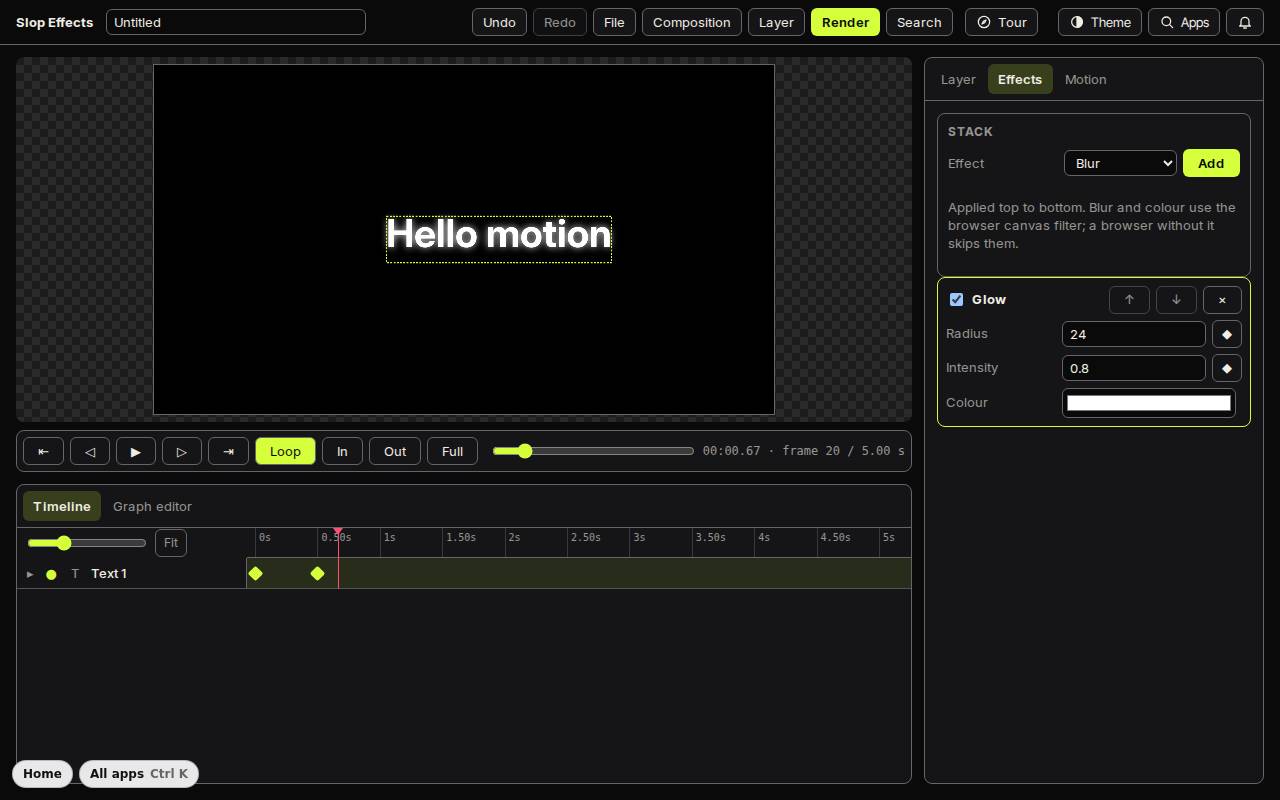
Task: Open the Effect type dropdown
Action: tap(1120, 163)
